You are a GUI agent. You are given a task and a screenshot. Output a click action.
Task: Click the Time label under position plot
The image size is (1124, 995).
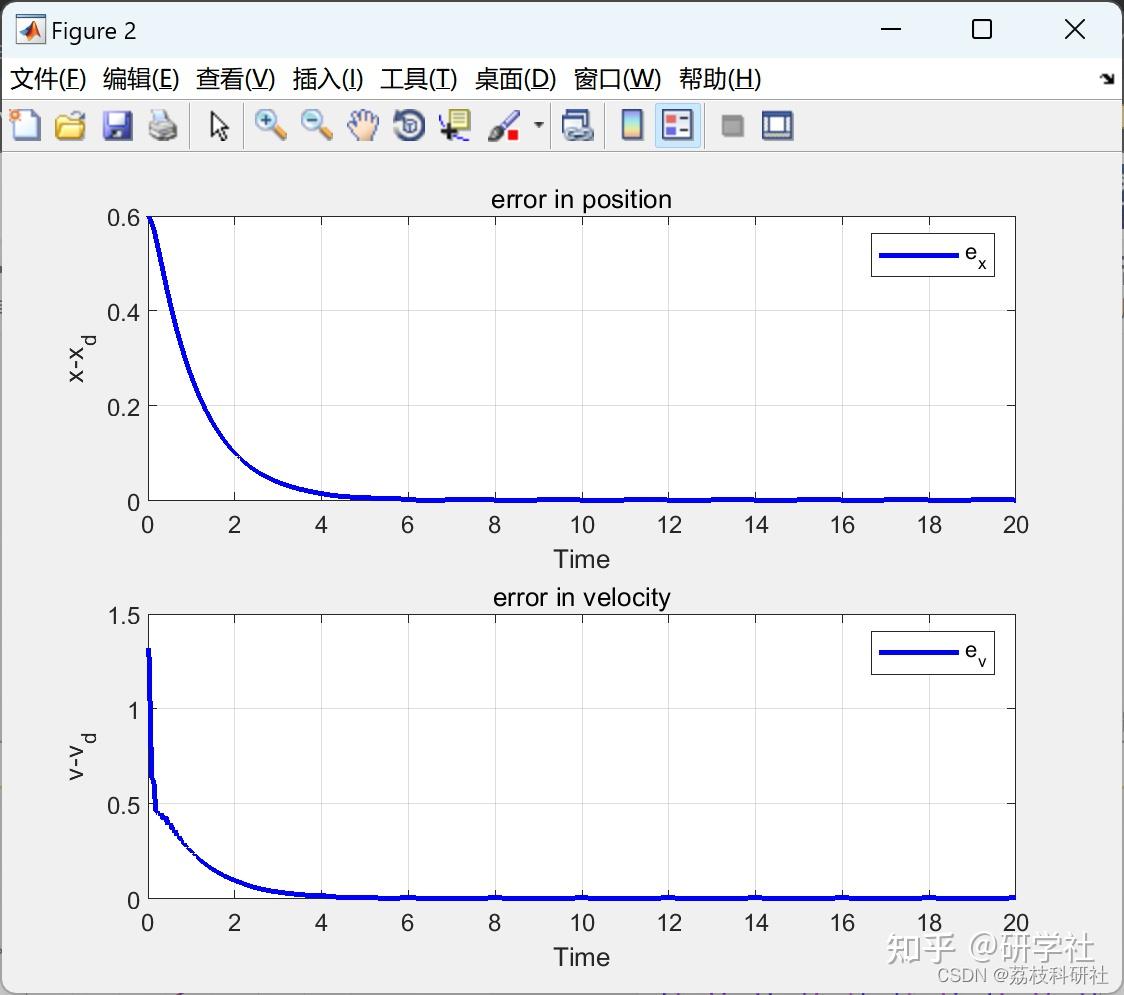(581, 559)
